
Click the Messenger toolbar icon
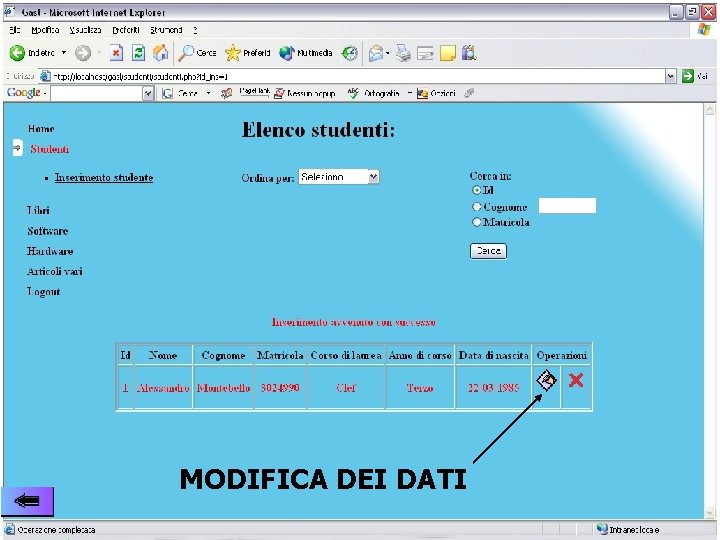pos(469,53)
